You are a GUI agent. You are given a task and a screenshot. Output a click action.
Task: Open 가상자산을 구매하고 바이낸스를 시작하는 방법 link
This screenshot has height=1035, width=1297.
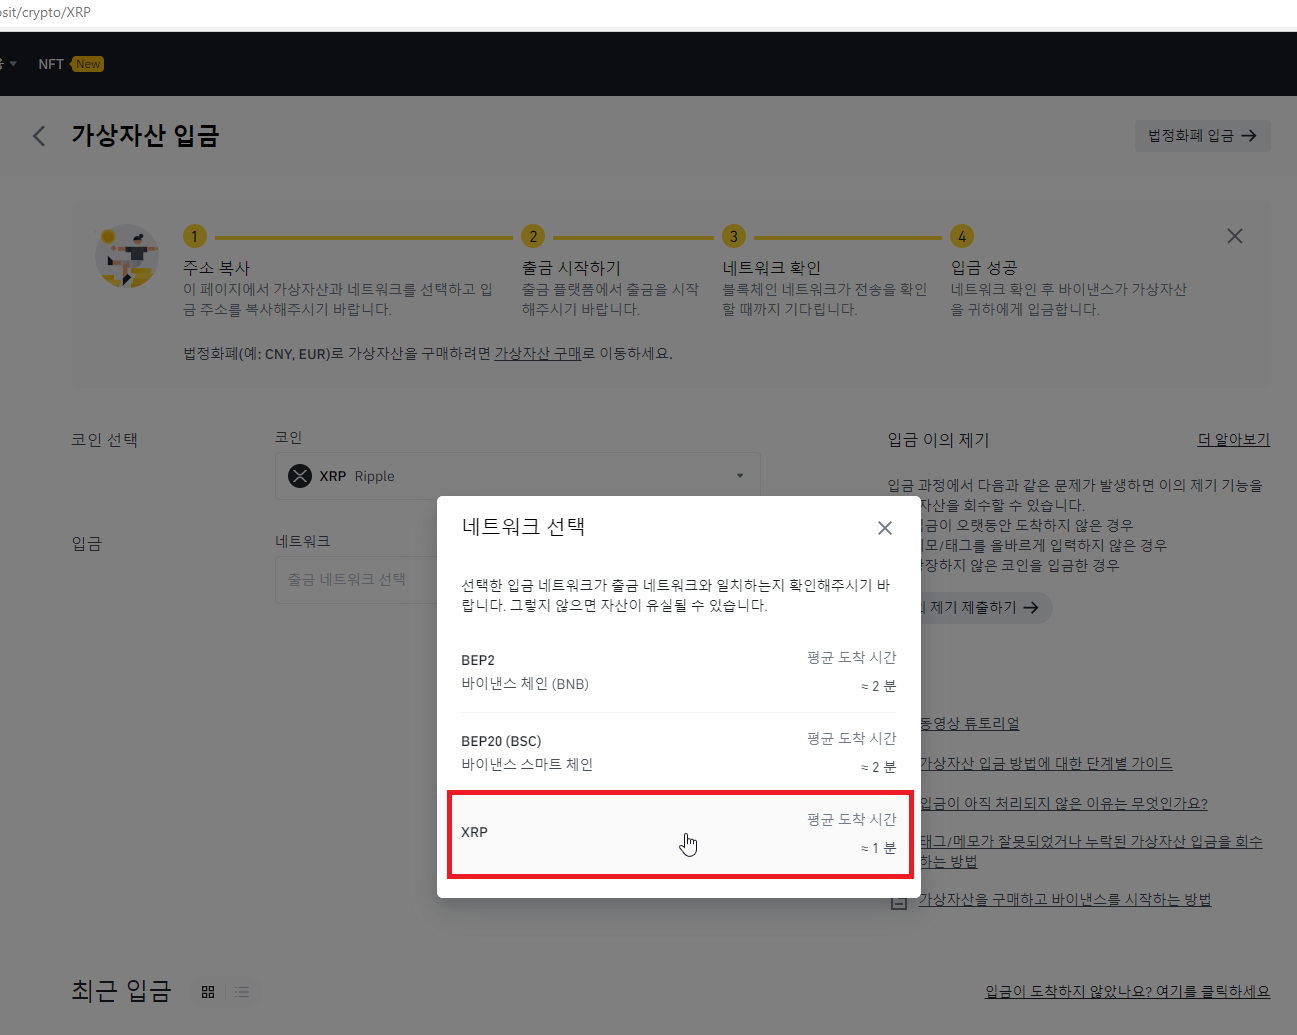(x=1065, y=900)
